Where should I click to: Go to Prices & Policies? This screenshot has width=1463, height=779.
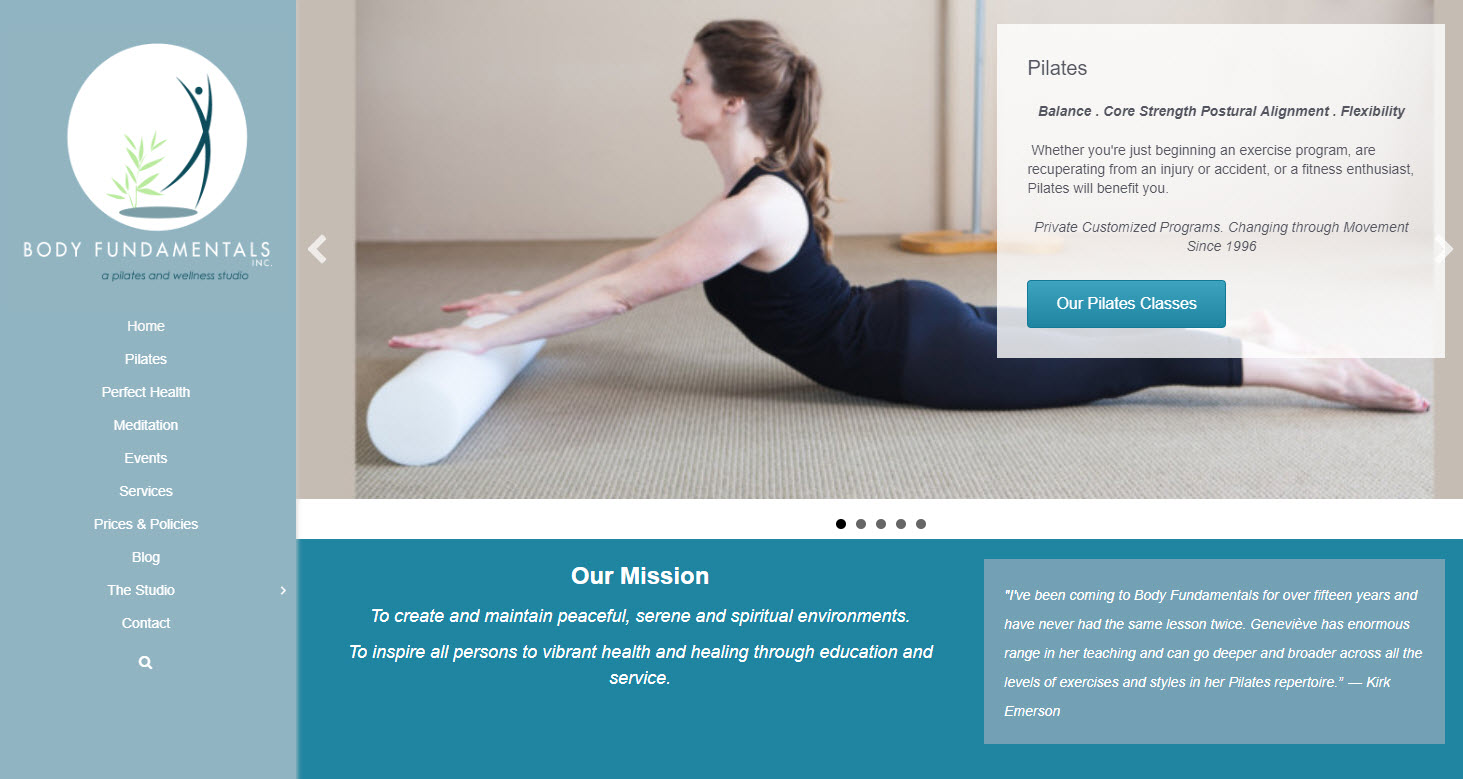(146, 524)
